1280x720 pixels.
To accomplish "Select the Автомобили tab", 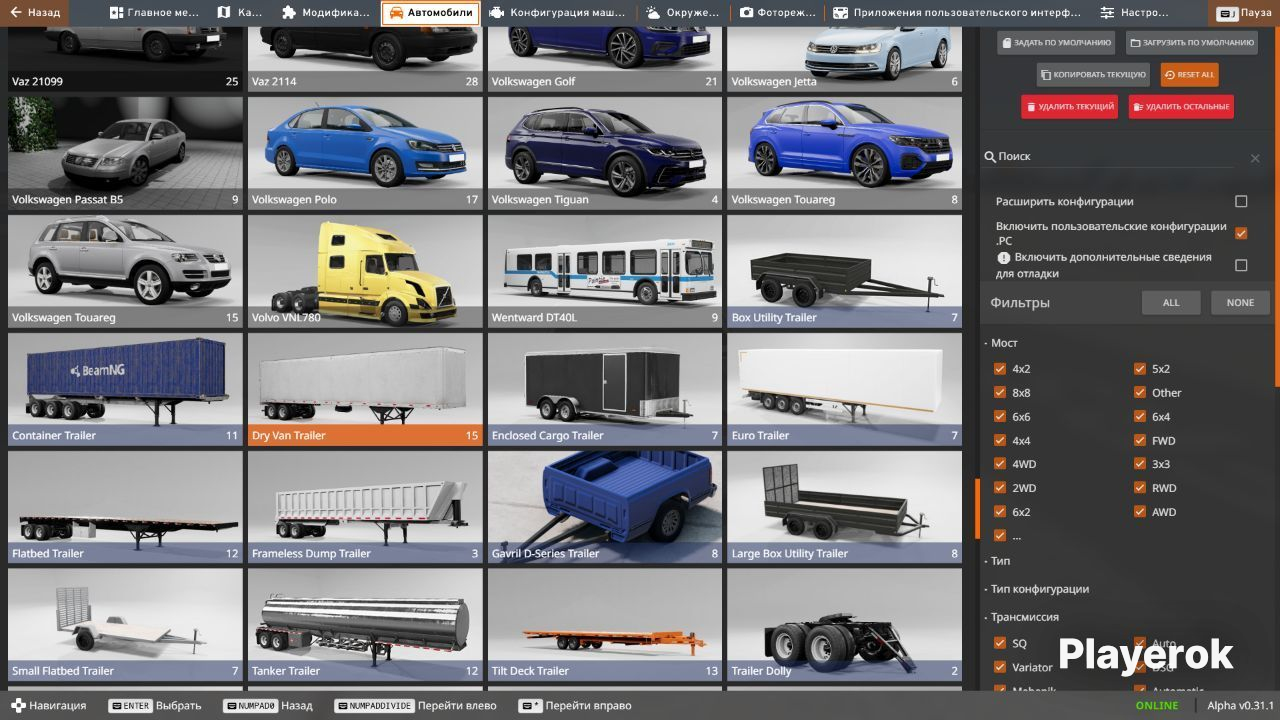I will (x=430, y=13).
